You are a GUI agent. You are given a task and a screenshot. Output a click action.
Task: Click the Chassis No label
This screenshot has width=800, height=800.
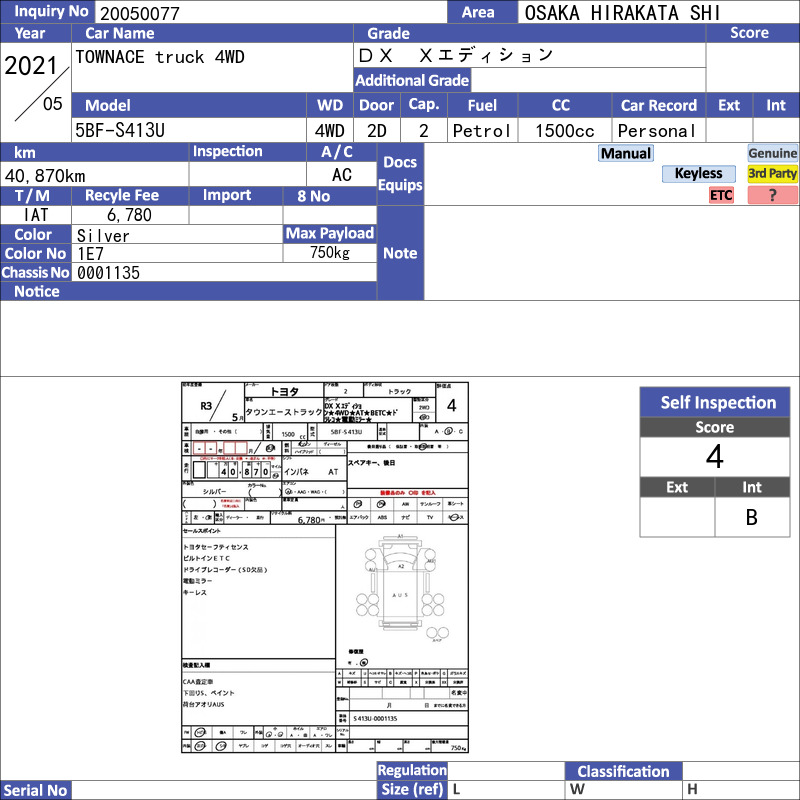[x=35, y=272]
